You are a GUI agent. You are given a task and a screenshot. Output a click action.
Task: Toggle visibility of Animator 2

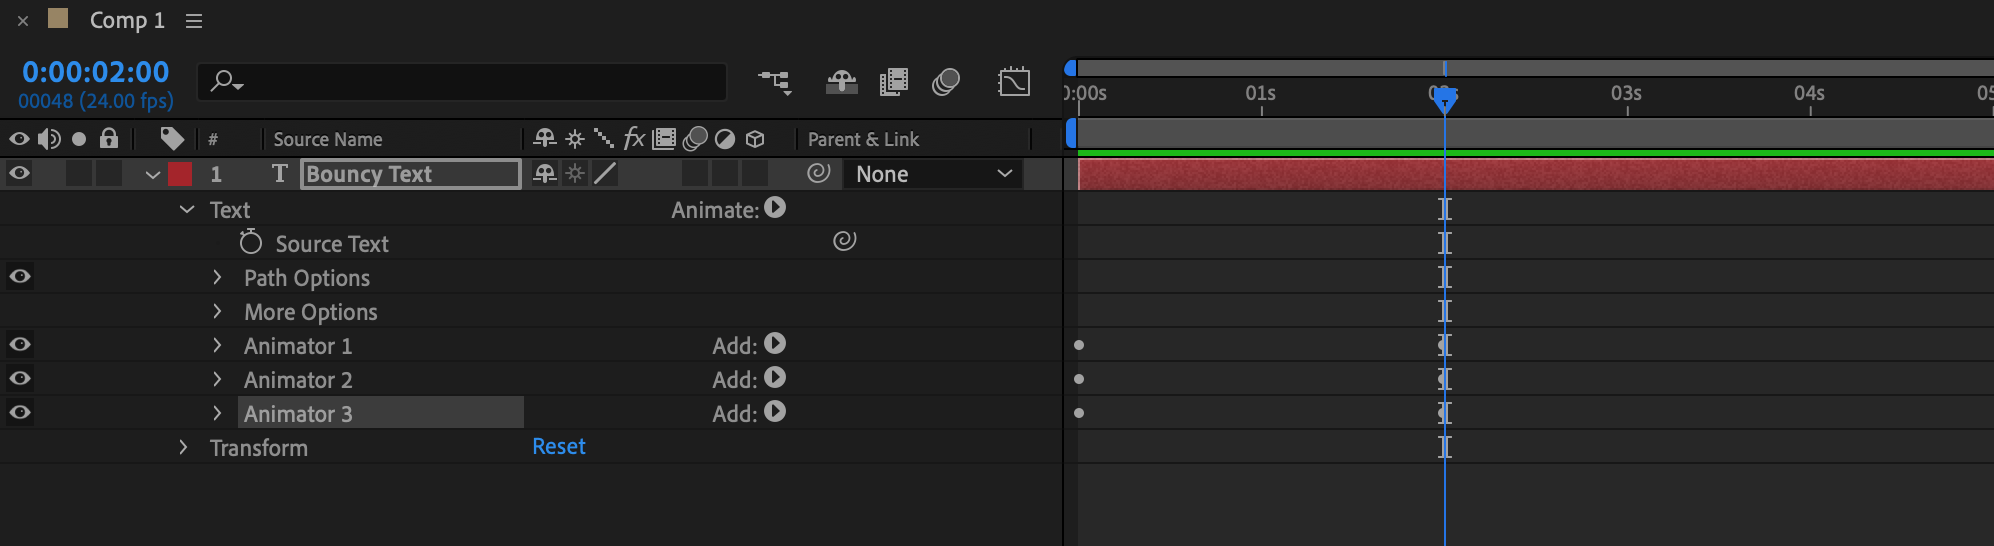(19, 378)
